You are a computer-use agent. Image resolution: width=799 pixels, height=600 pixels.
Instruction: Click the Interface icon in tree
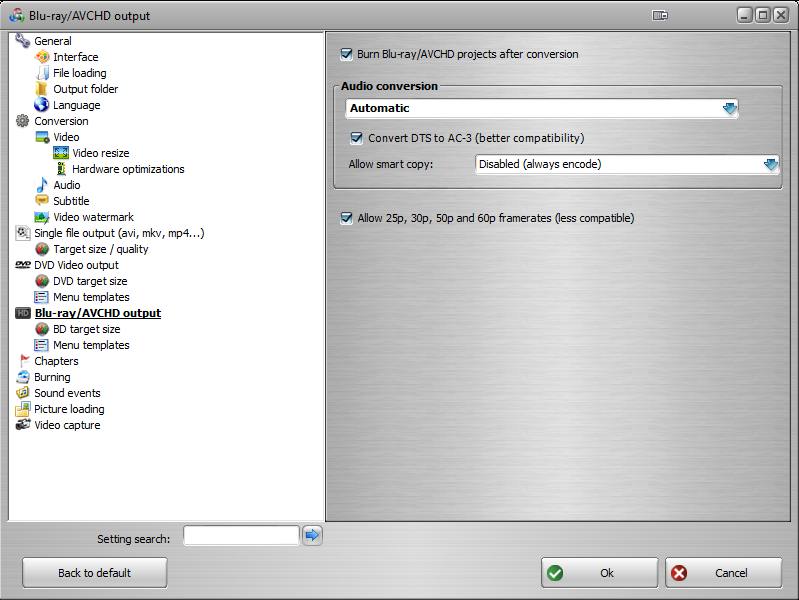pos(42,57)
